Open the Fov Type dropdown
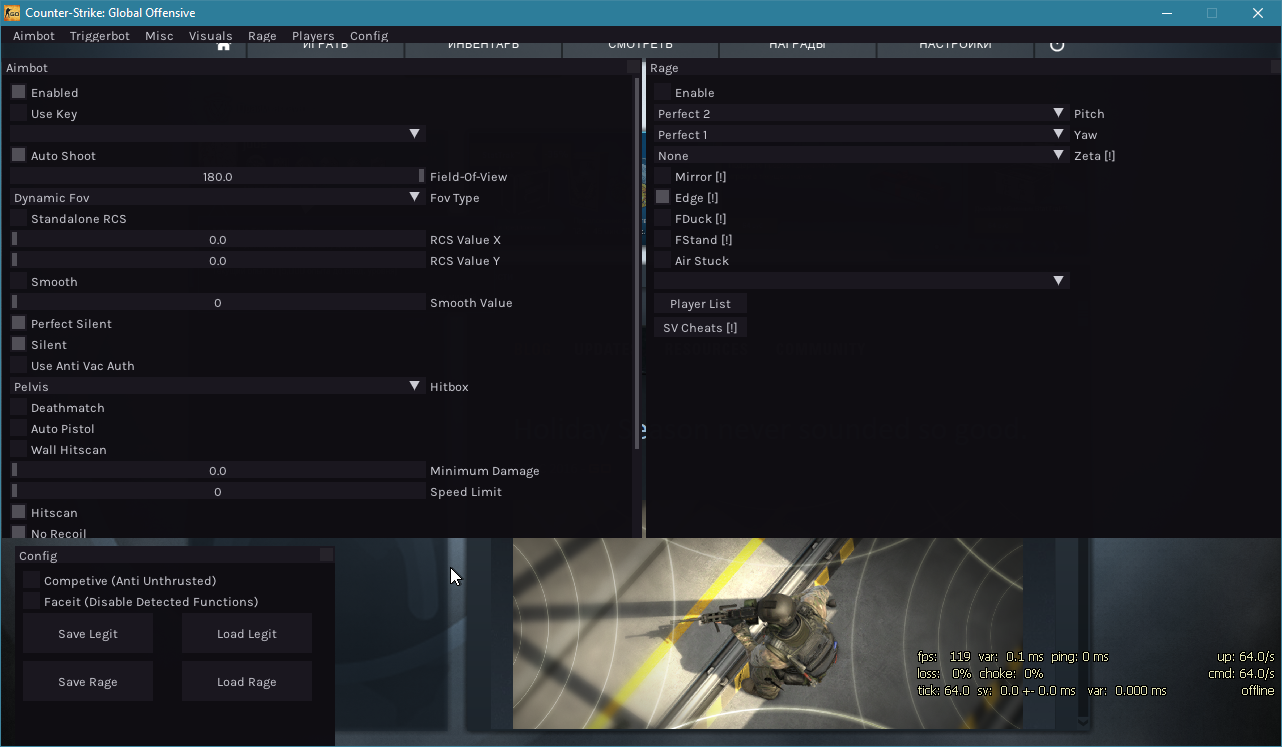1282x747 pixels. [218, 197]
